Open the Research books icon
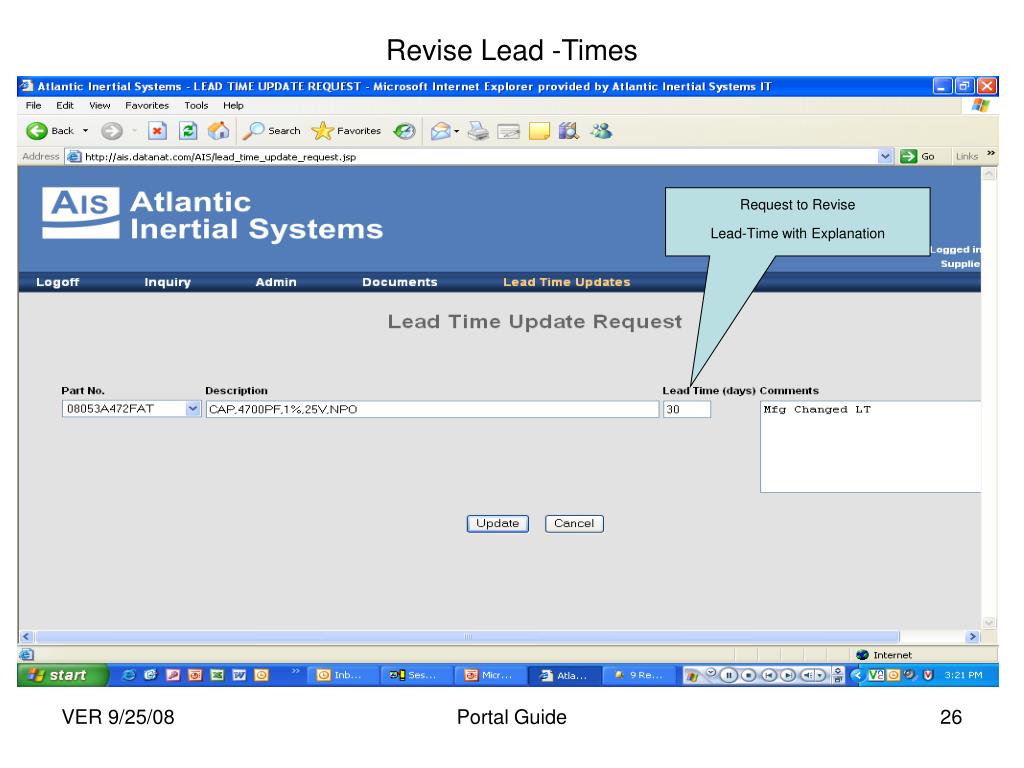The height and width of the screenshot is (768, 1024). [x=569, y=131]
